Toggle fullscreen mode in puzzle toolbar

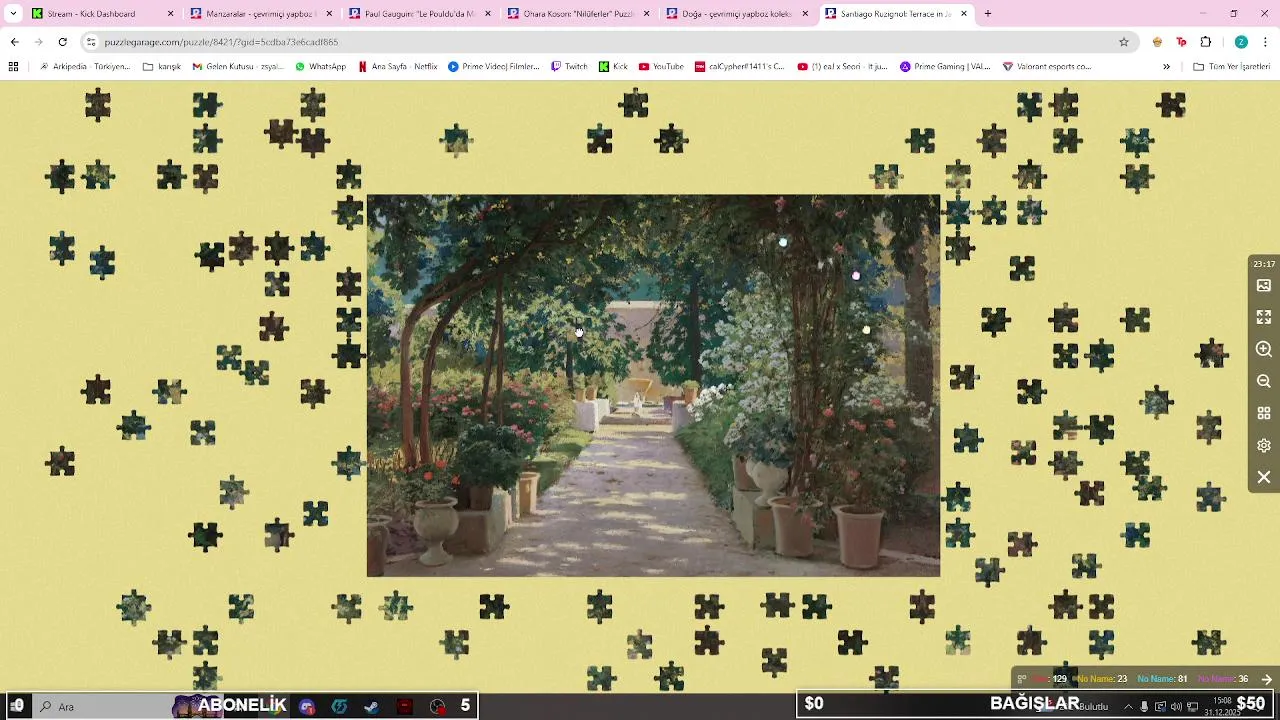coord(1264,317)
